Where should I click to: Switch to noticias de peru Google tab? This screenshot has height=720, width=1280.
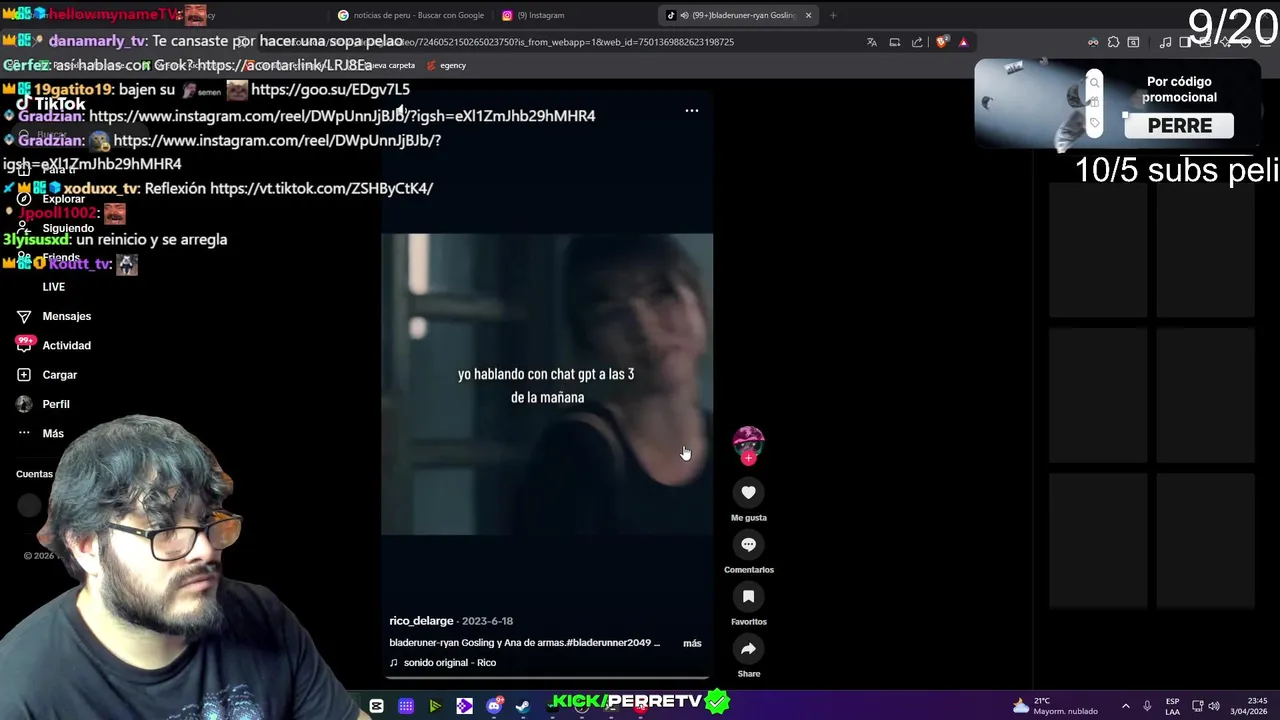(x=410, y=15)
